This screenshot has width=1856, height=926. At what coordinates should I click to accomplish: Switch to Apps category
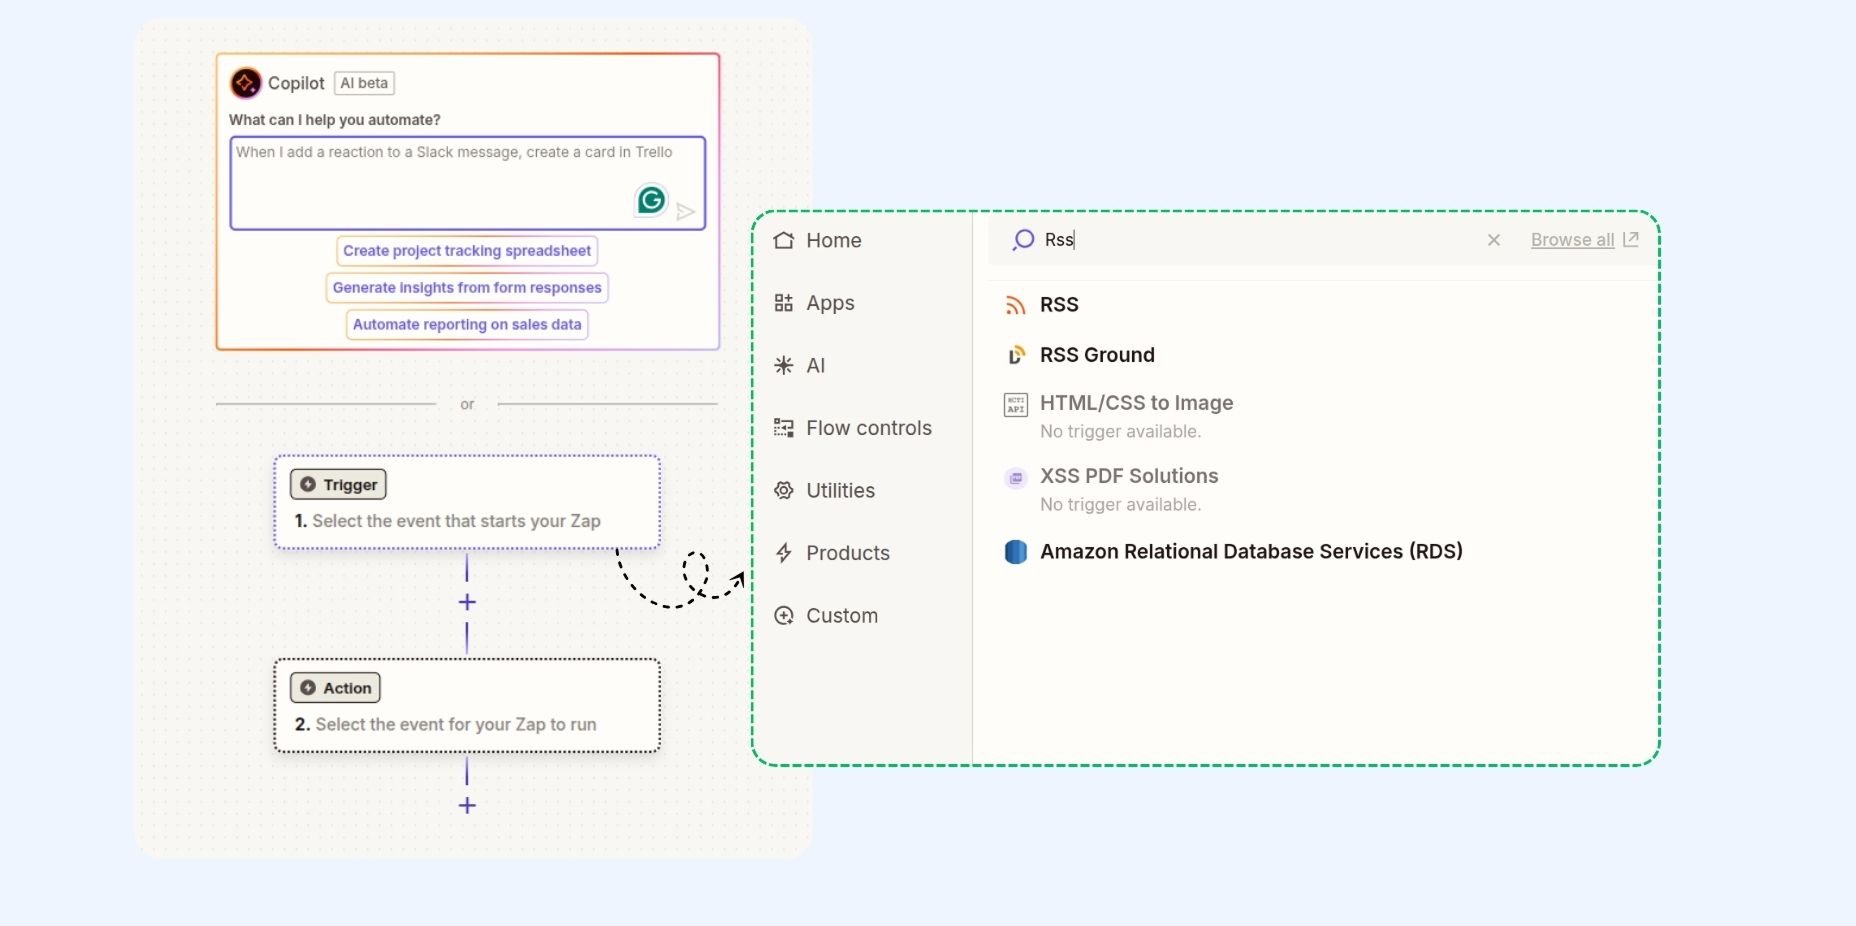829,303
